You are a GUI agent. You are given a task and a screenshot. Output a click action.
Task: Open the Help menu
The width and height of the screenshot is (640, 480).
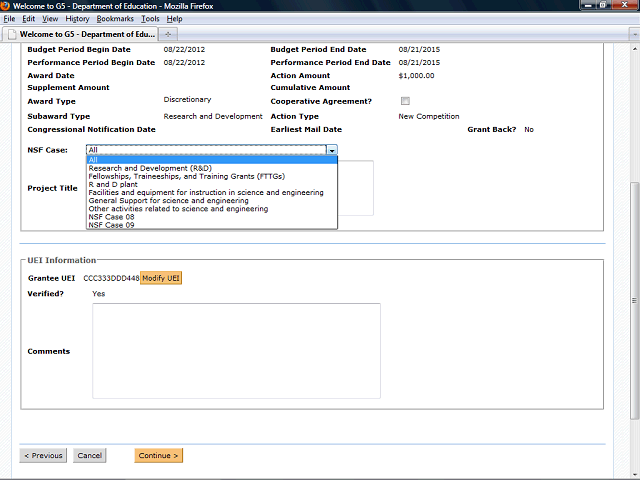pyautogui.click(x=174, y=19)
